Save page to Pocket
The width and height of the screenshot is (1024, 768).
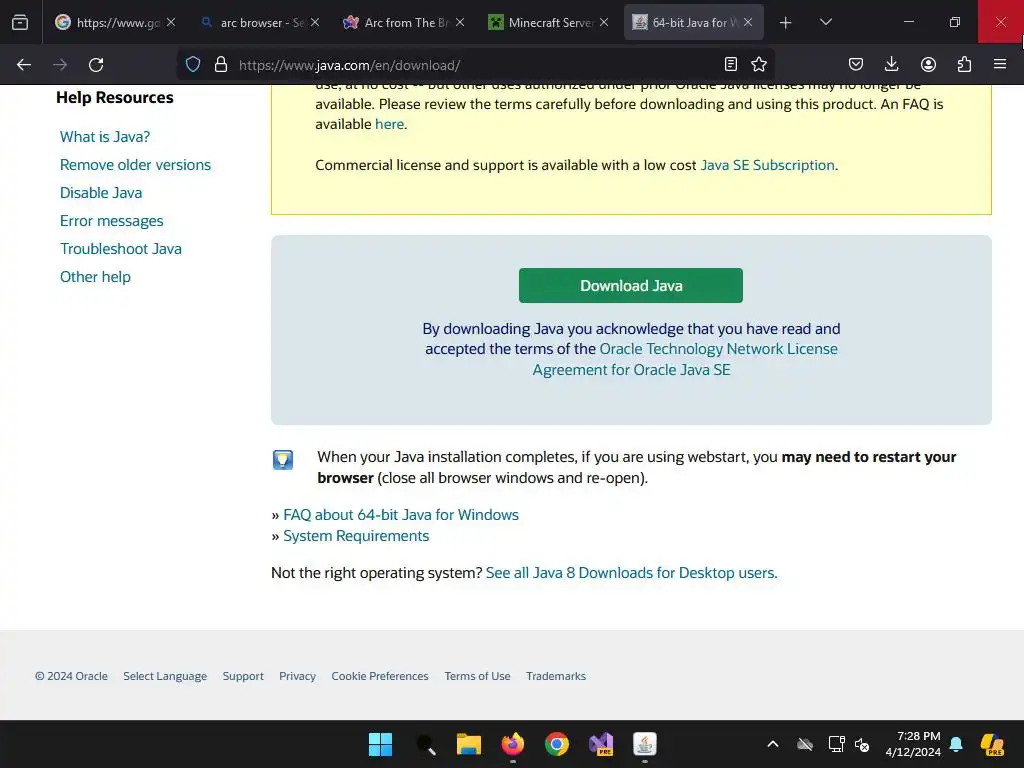(856, 64)
